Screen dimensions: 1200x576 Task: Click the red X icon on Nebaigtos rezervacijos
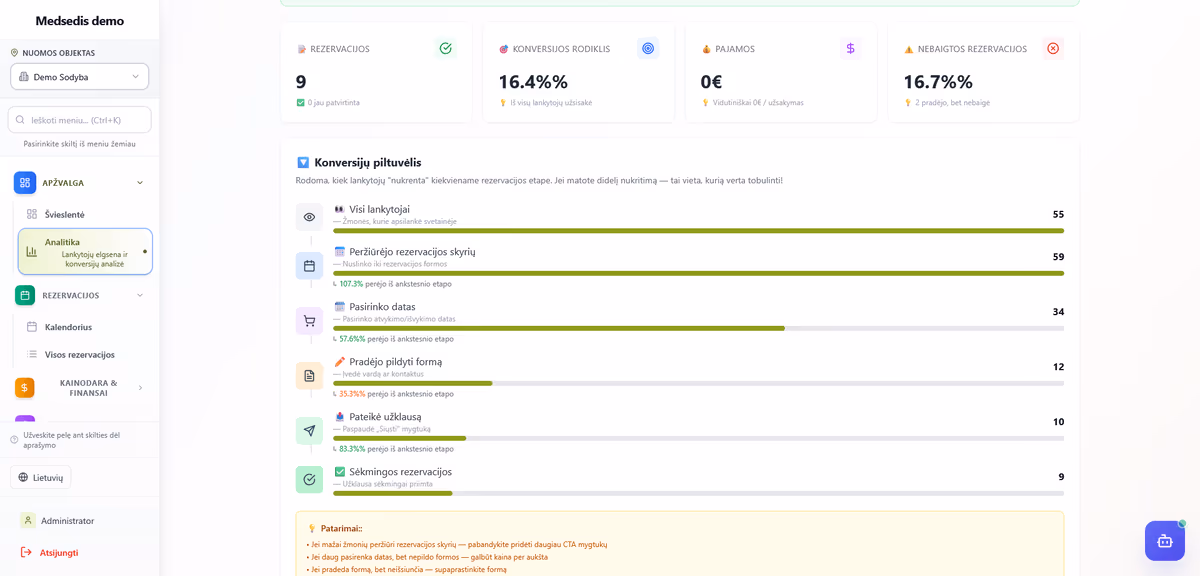point(1052,48)
